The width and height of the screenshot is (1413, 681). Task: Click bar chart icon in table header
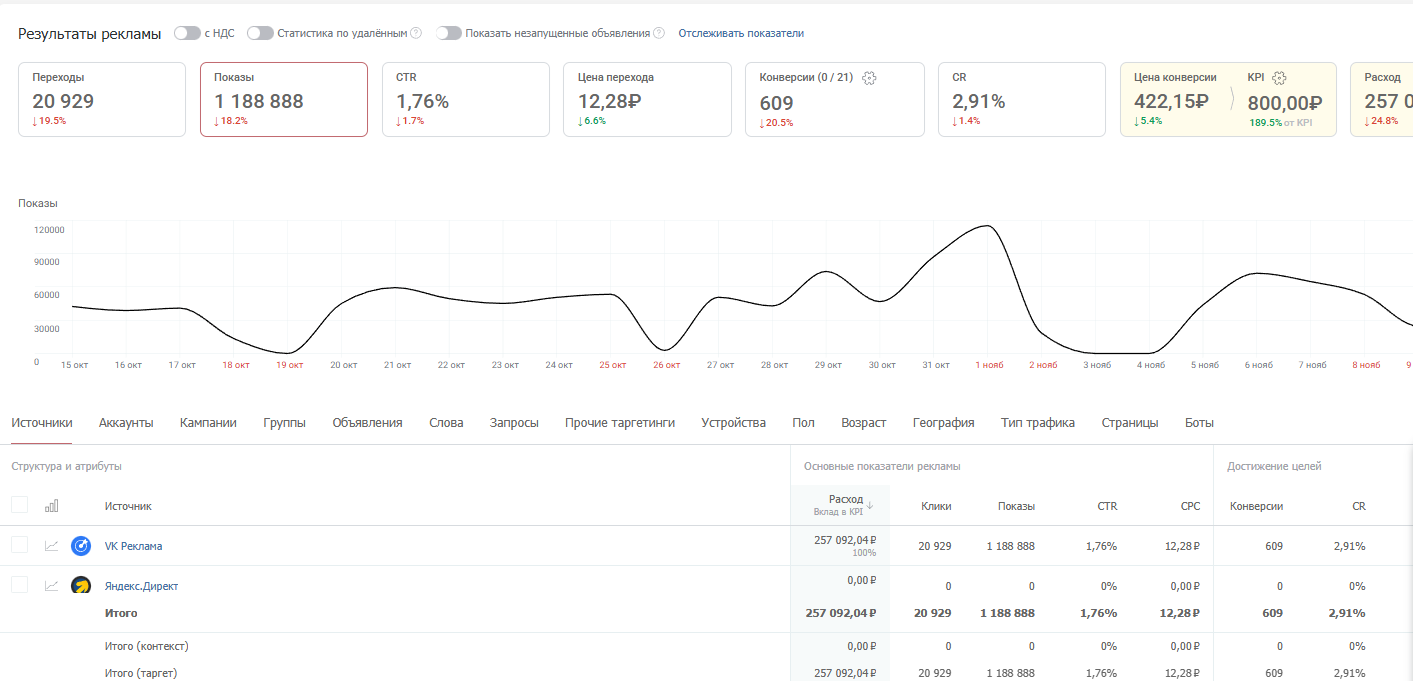point(51,506)
